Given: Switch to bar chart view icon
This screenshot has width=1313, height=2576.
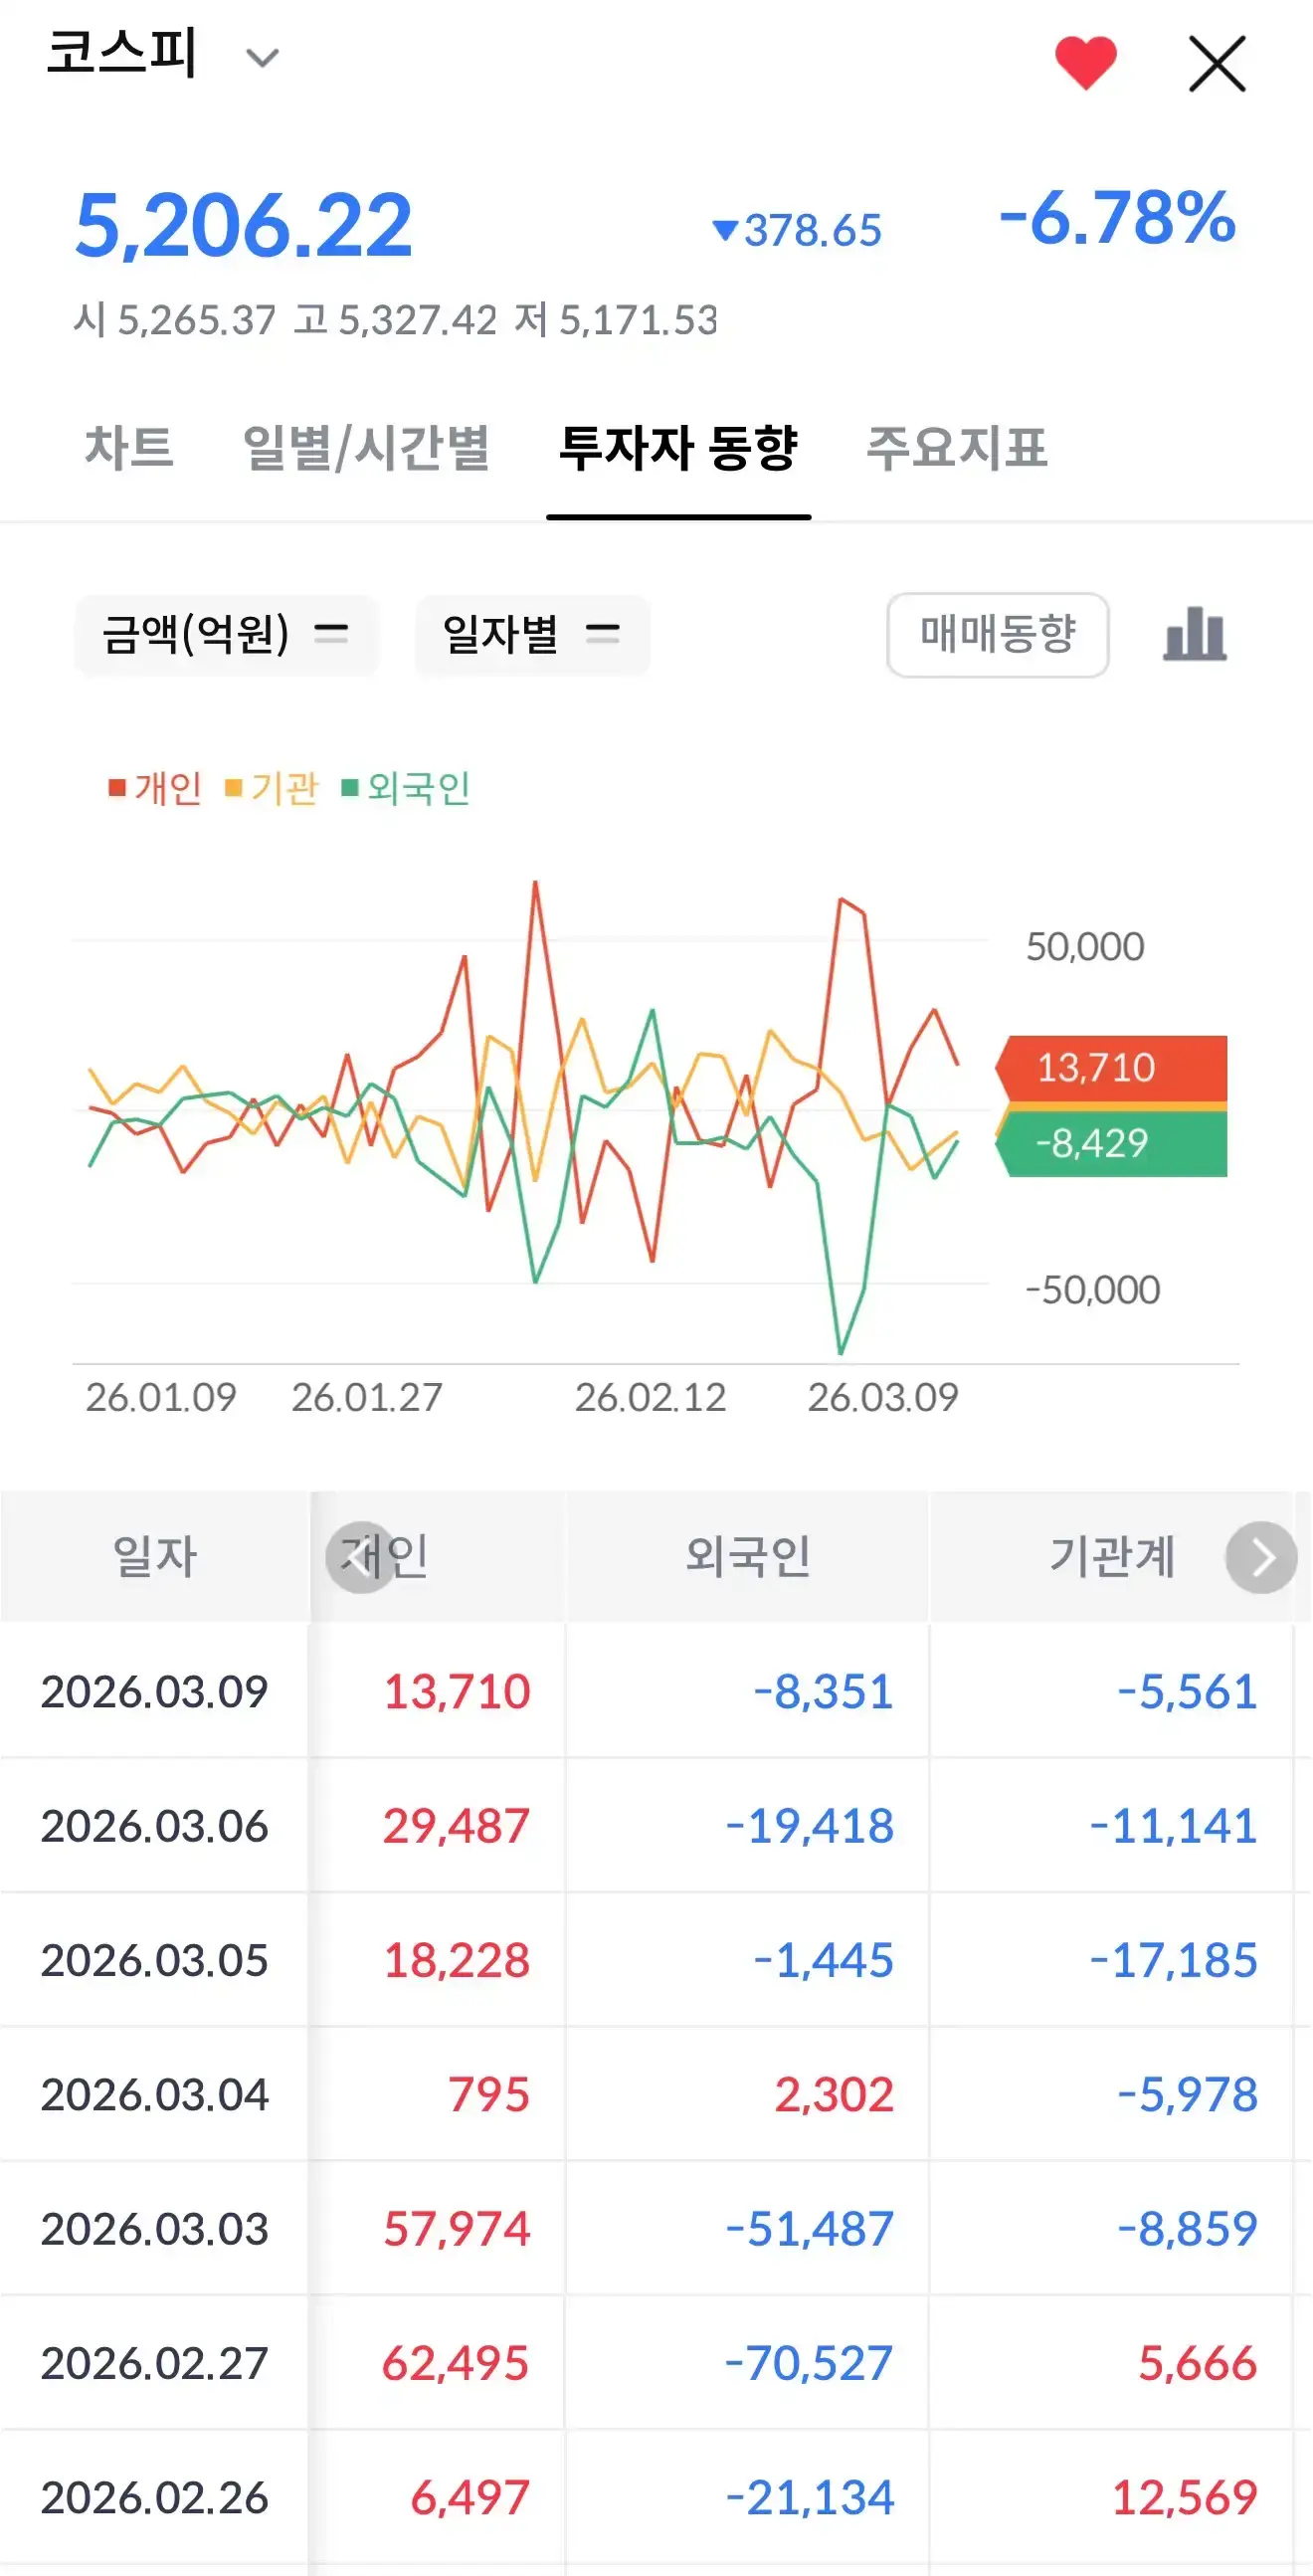Looking at the screenshot, I should point(1194,634).
